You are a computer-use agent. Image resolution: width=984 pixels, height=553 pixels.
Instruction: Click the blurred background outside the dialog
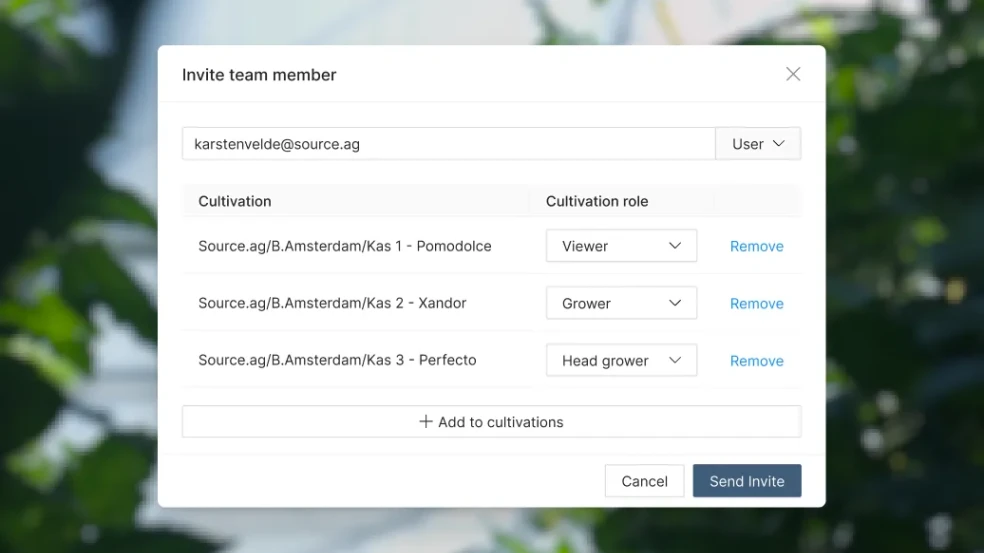(80, 300)
